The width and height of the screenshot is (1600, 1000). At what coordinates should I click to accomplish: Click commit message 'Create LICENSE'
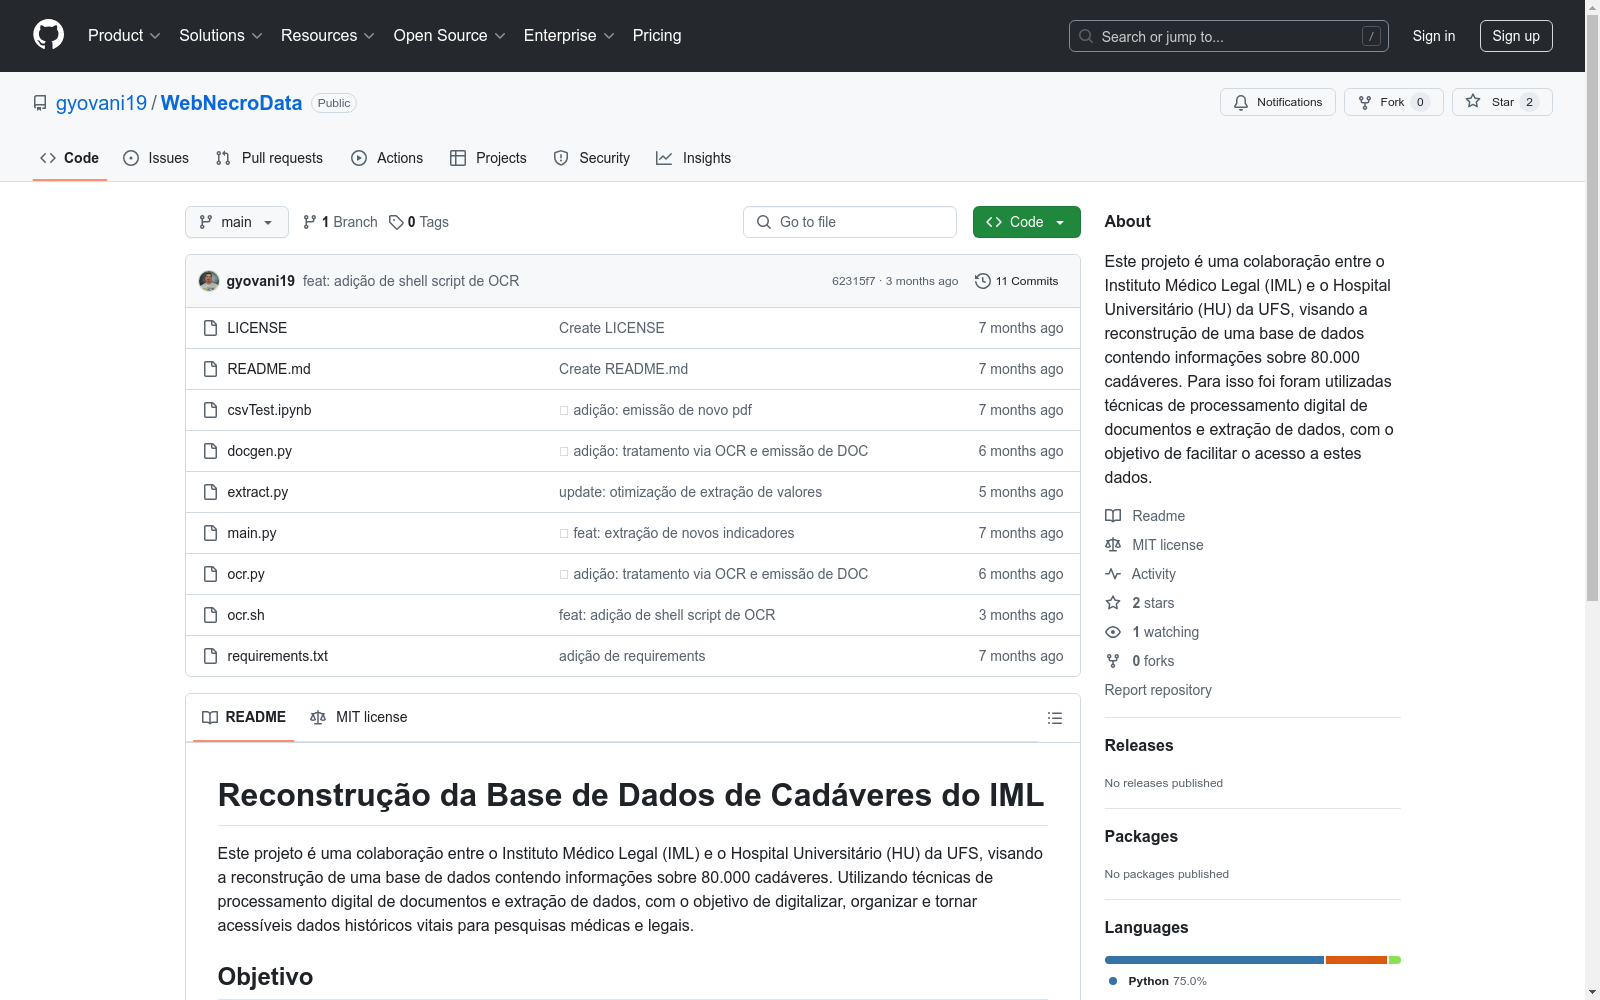[612, 328]
